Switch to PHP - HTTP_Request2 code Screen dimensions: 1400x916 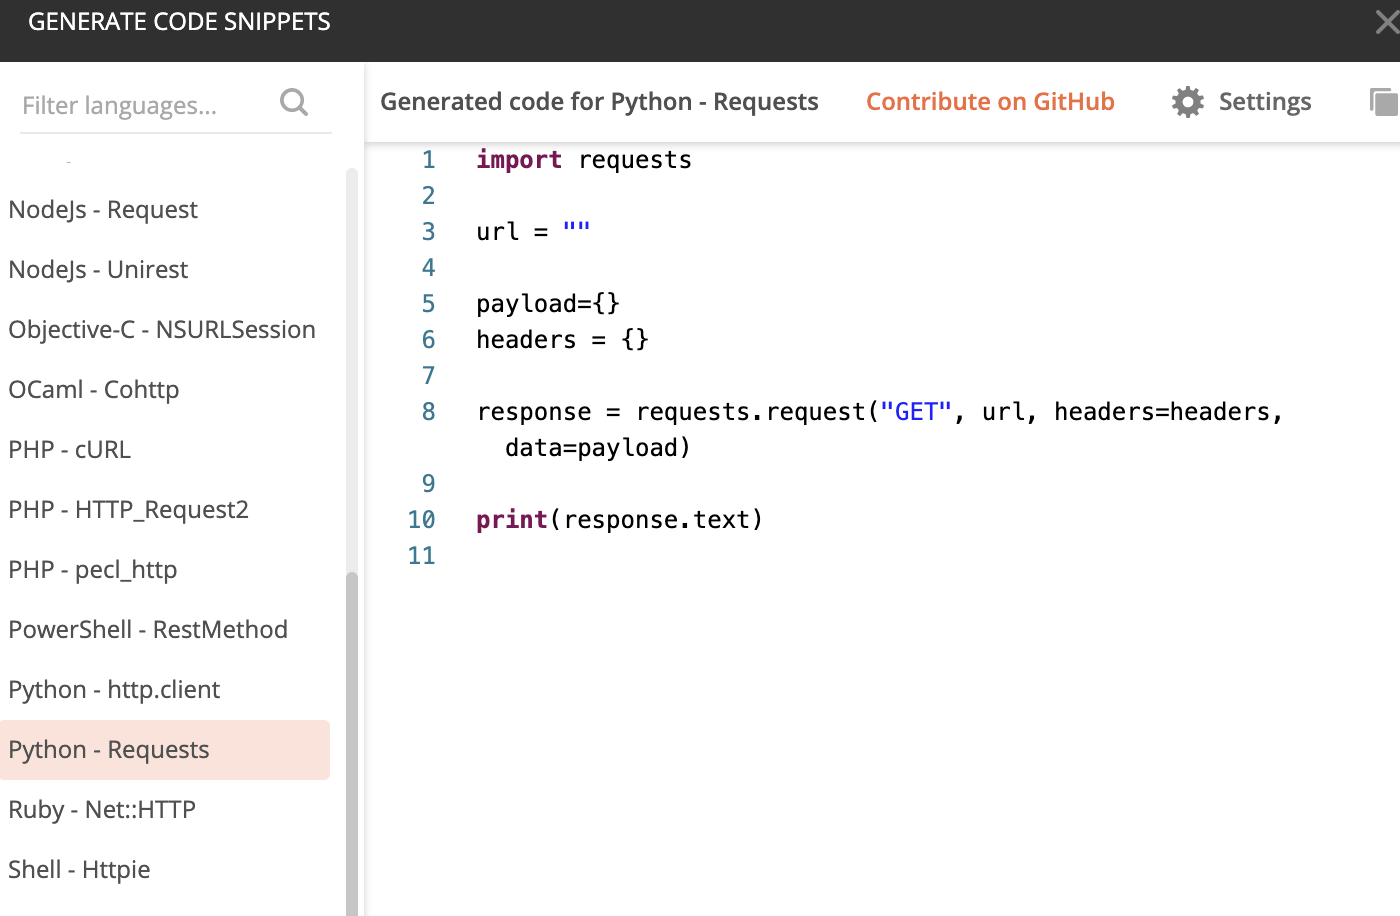(x=165, y=510)
